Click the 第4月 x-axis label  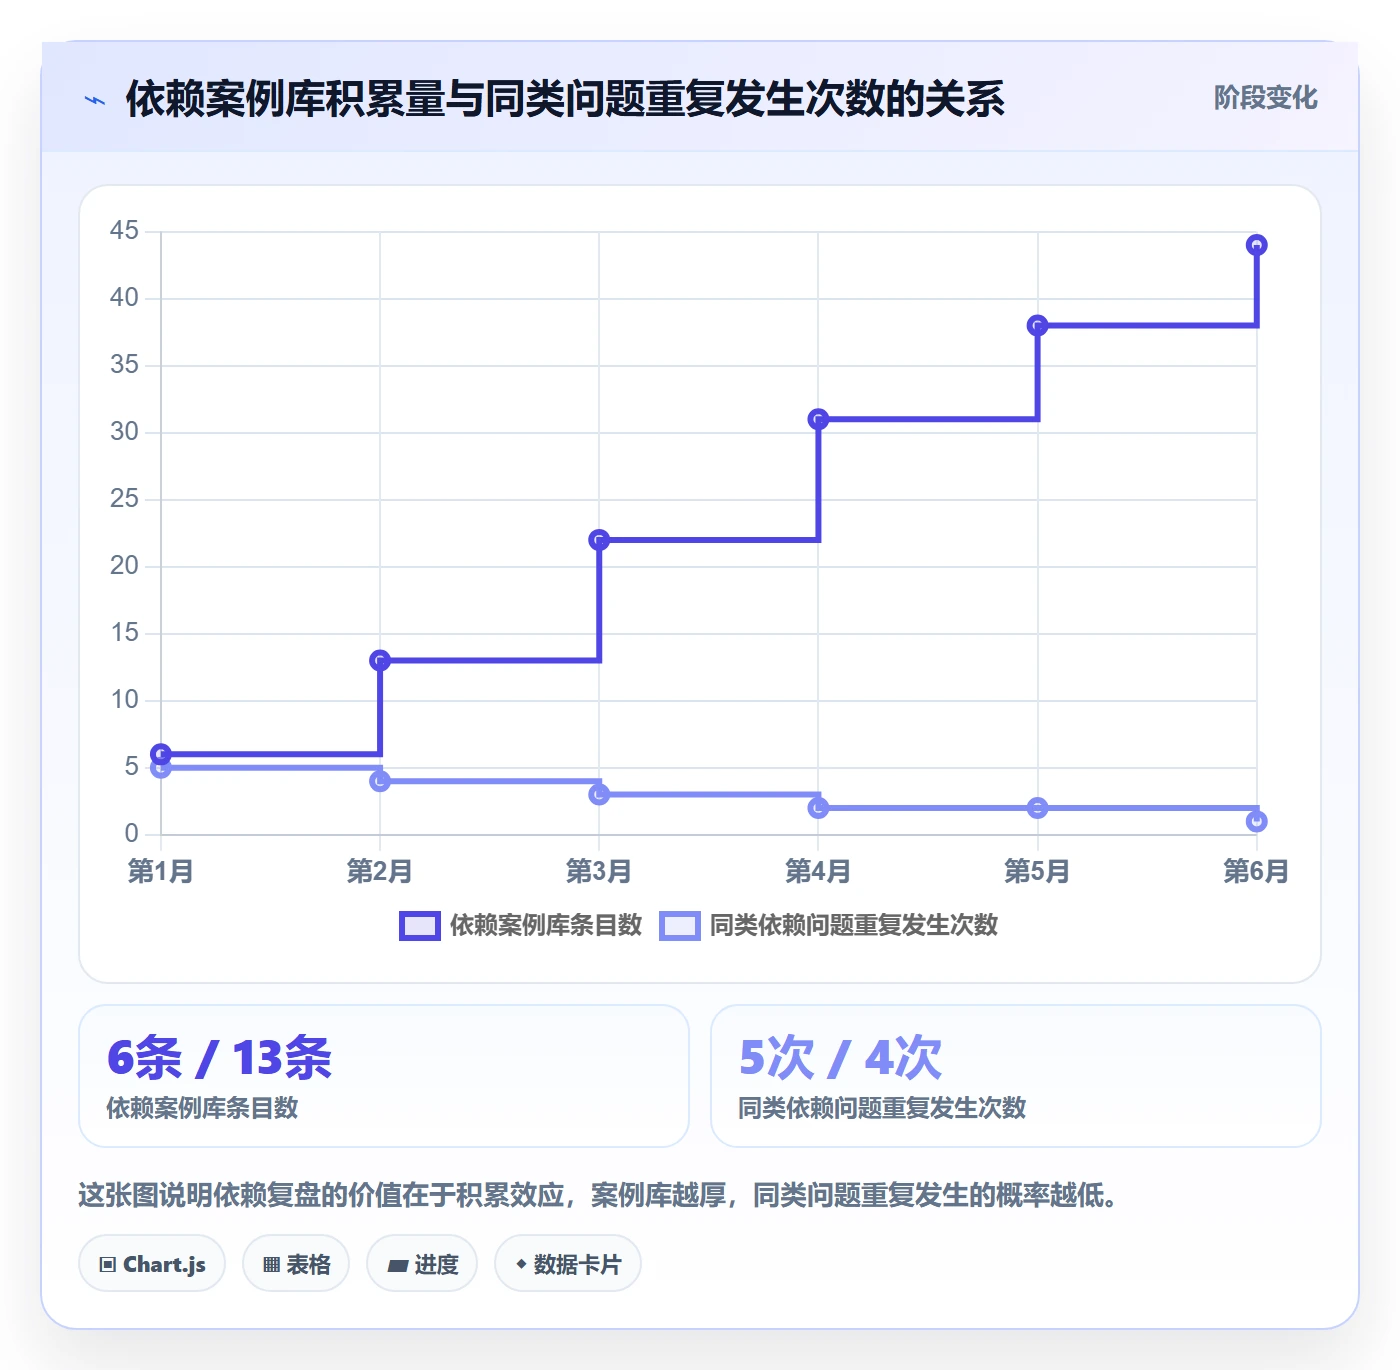(x=818, y=871)
